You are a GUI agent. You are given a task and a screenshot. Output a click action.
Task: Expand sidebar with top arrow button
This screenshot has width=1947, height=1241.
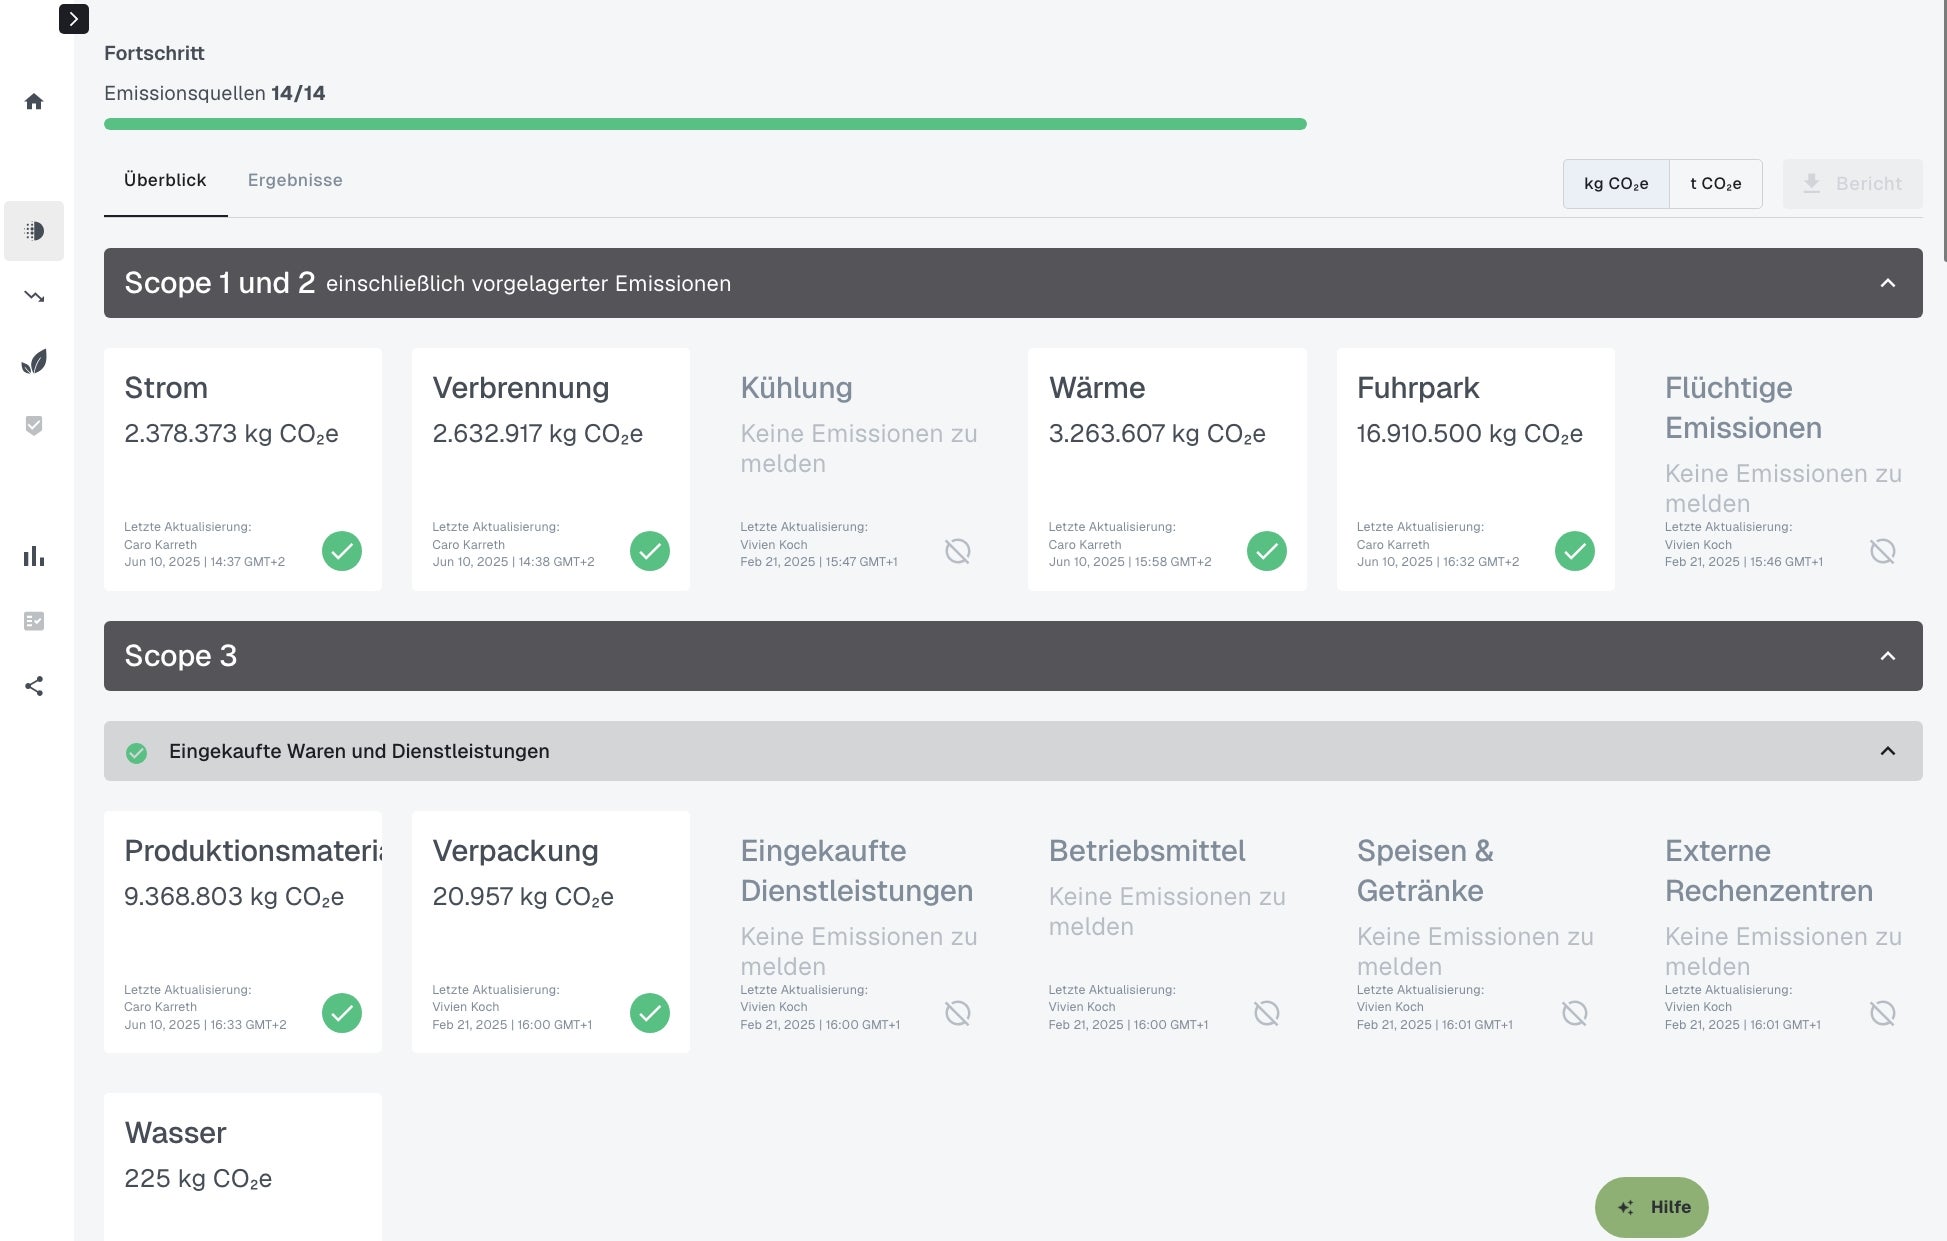(73, 19)
